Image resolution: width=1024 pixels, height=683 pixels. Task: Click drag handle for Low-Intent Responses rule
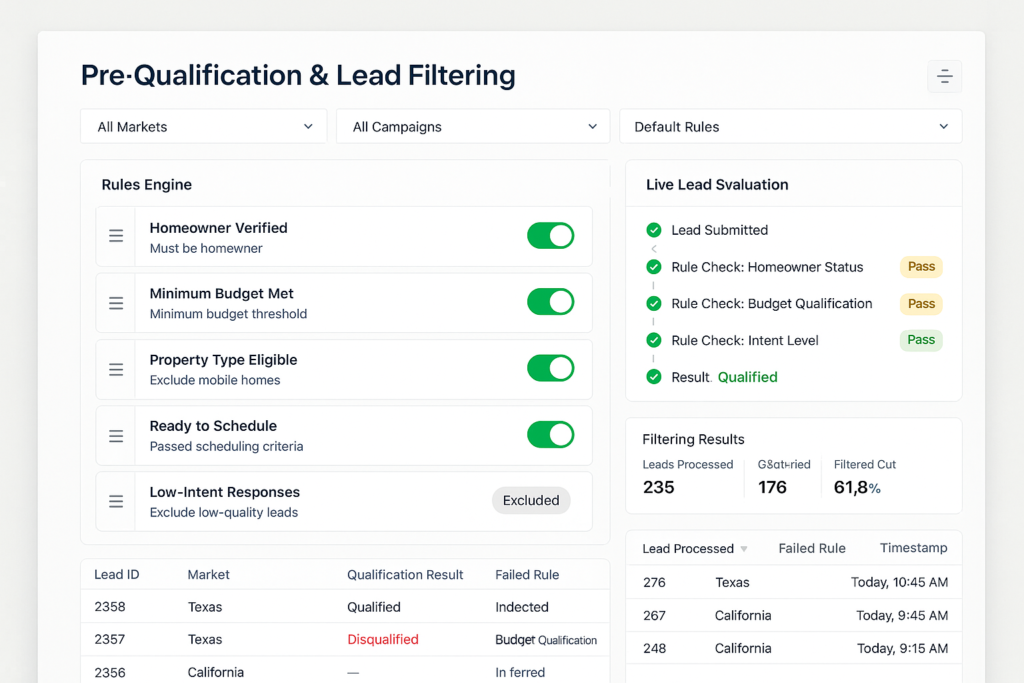click(x=116, y=502)
